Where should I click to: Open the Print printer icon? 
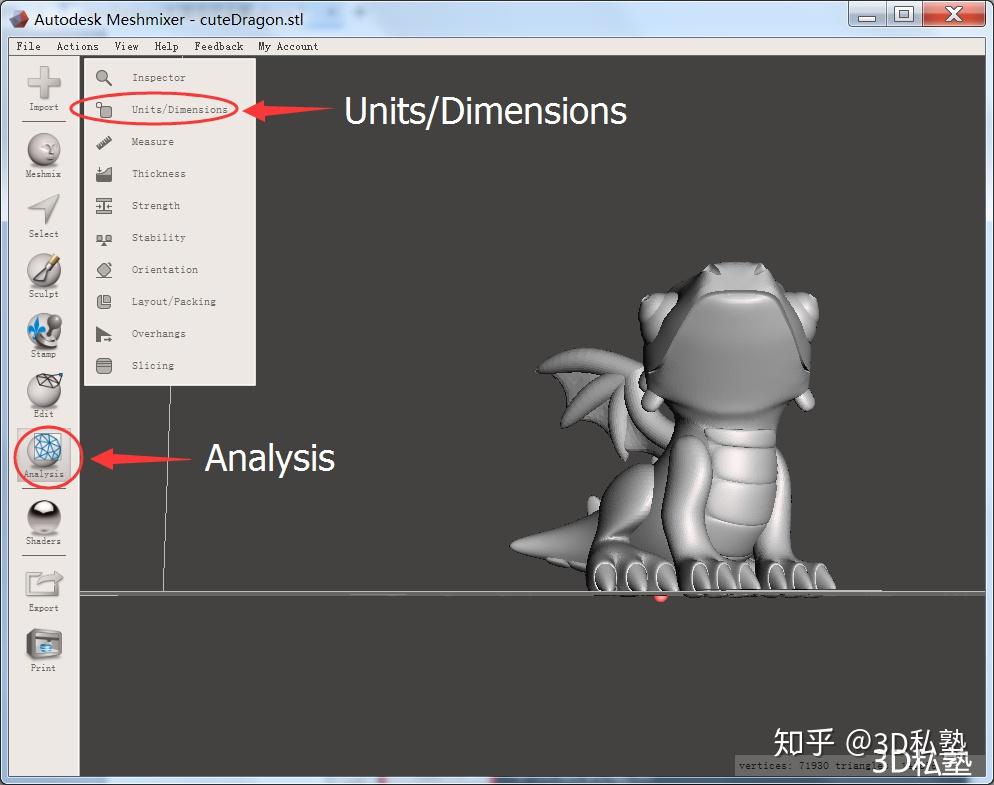44,644
